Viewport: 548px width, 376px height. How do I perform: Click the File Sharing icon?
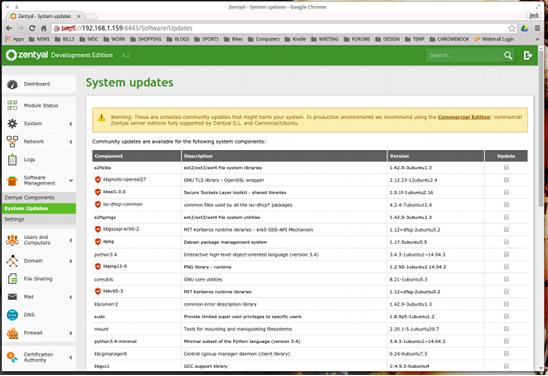pyautogui.click(x=12, y=279)
